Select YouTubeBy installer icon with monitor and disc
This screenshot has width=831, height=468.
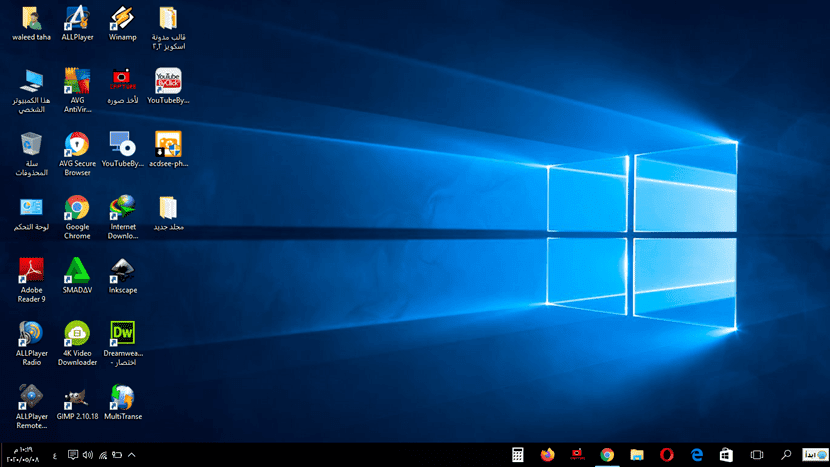pyautogui.click(x=122, y=149)
